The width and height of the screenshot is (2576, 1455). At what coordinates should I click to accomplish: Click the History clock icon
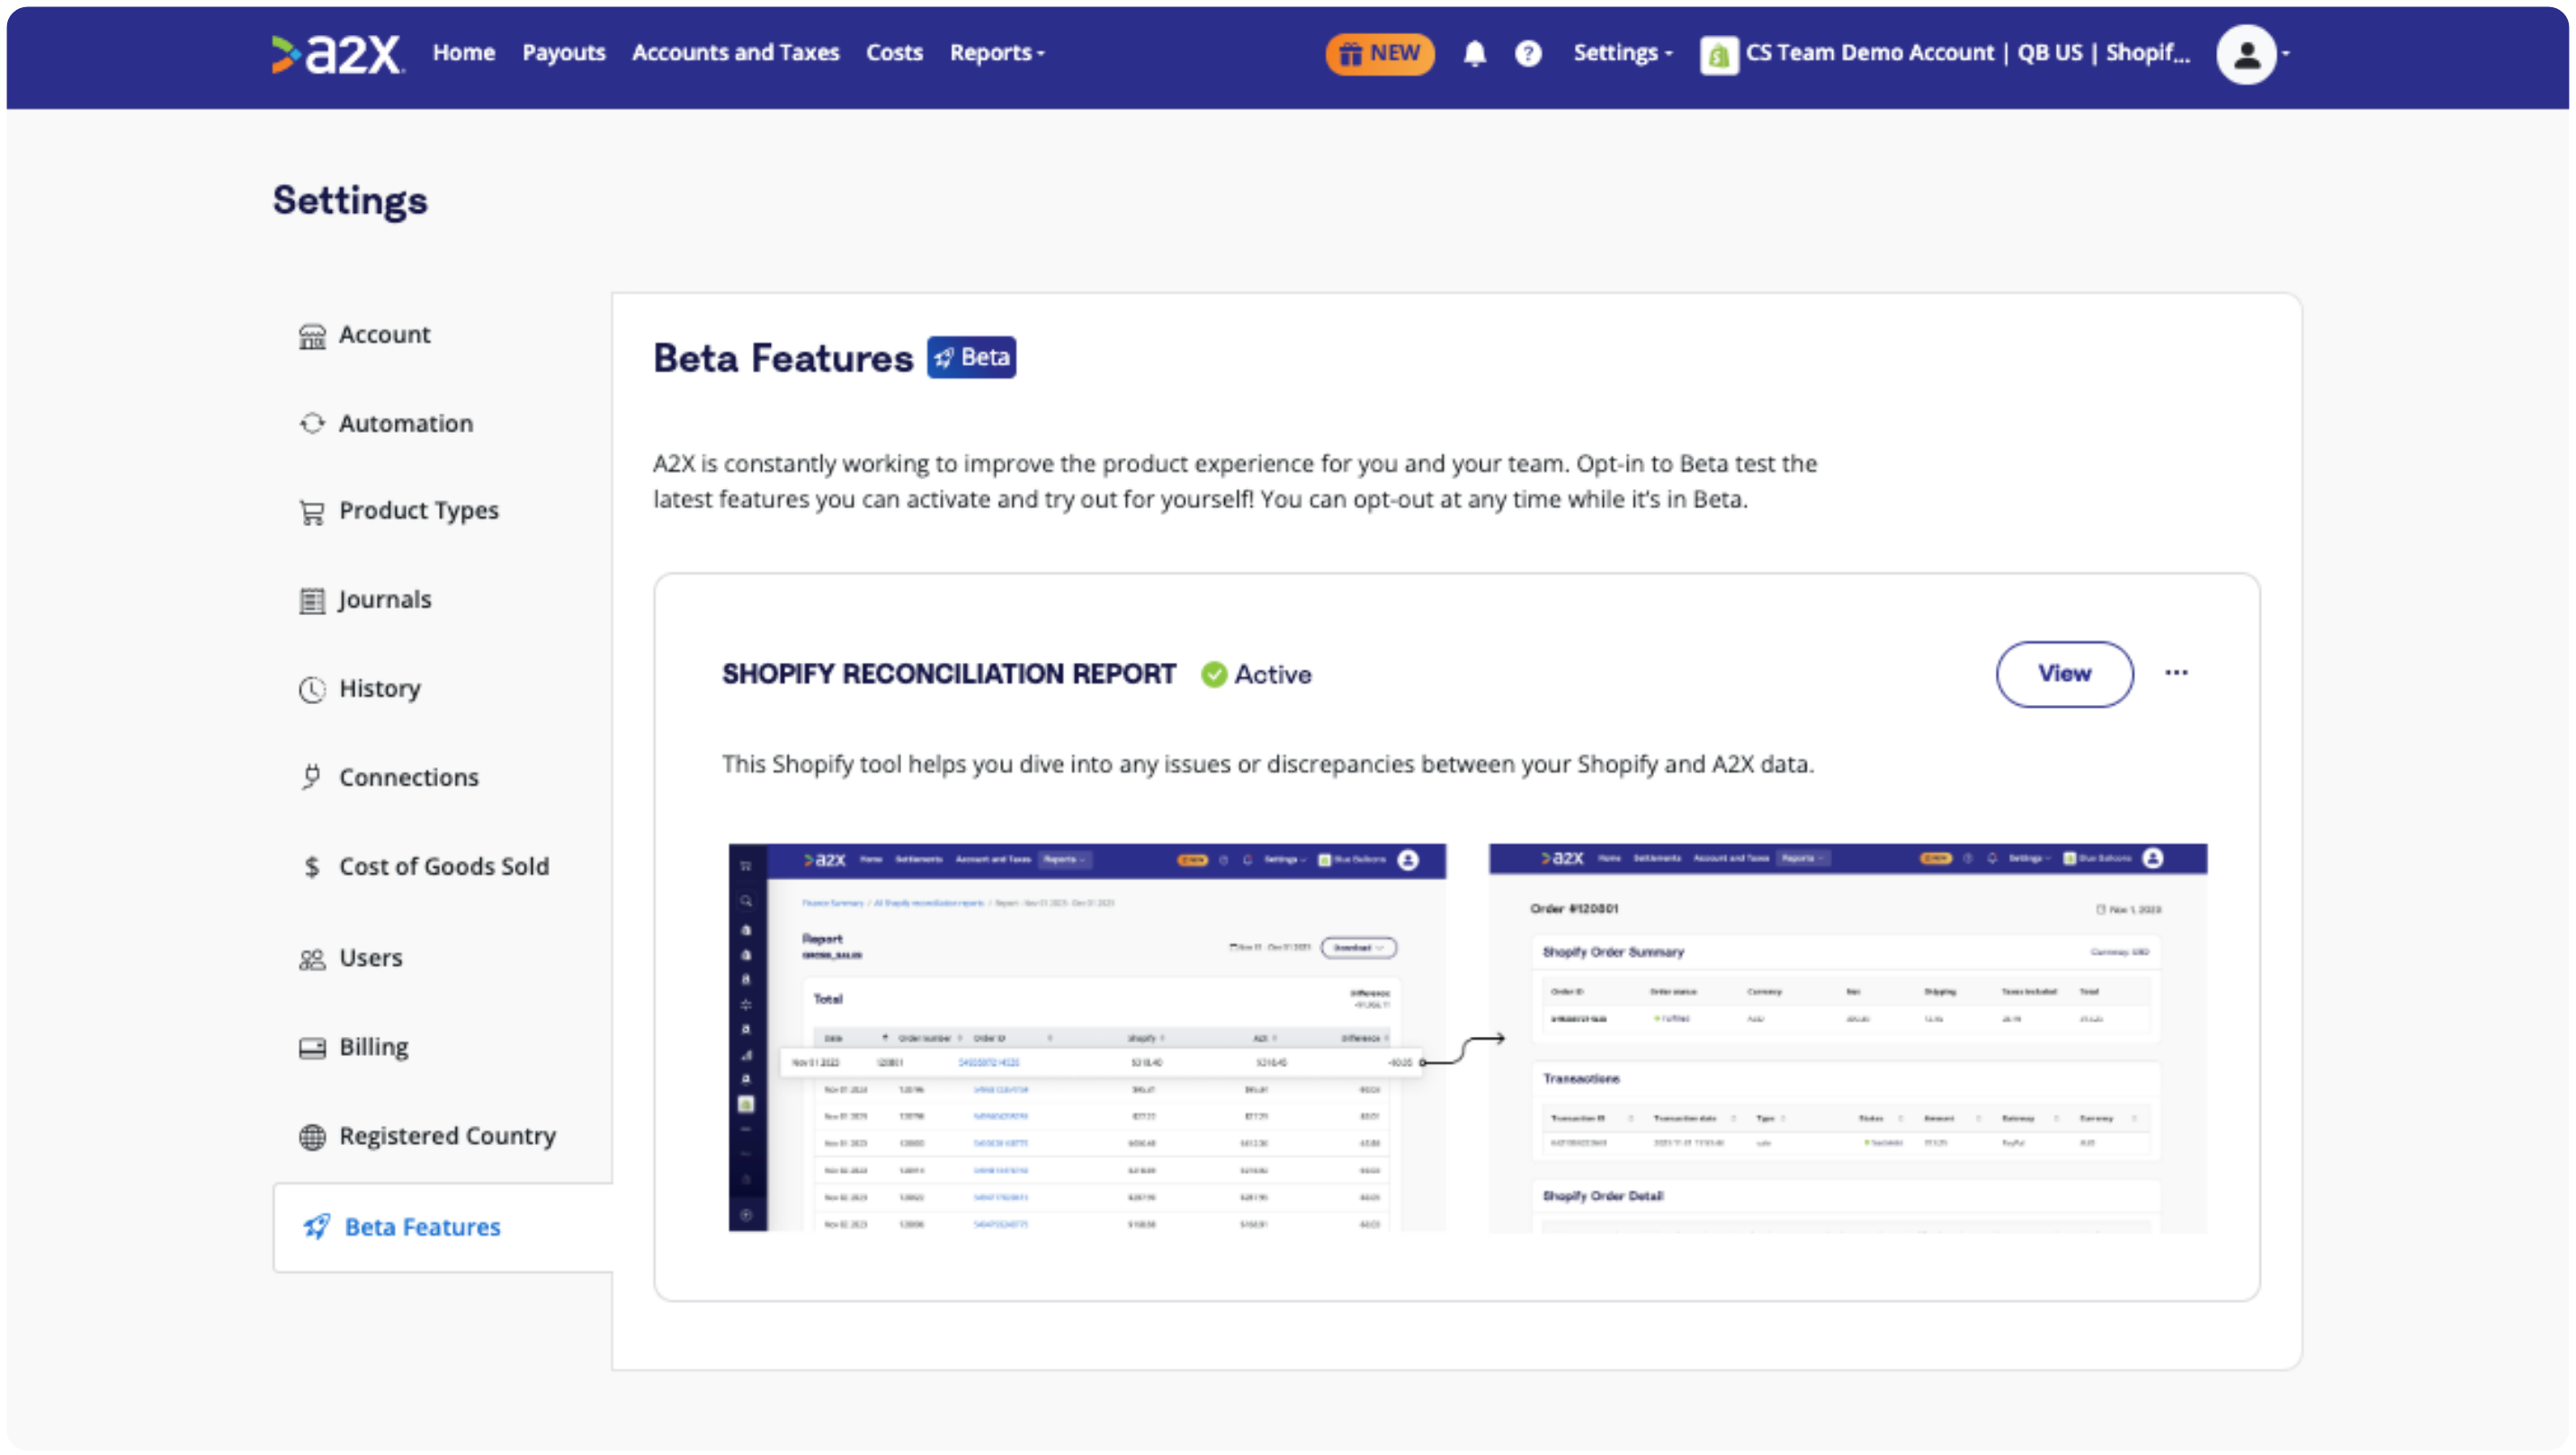(x=312, y=689)
